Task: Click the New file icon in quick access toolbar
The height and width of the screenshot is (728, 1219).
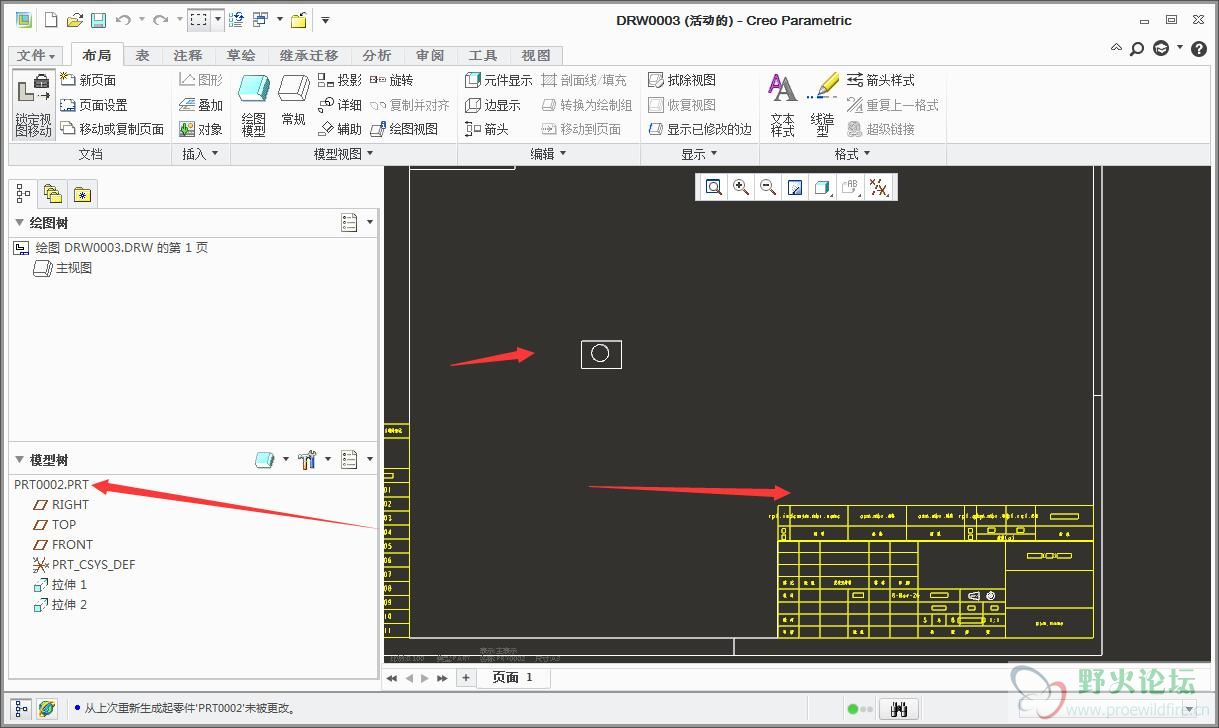Action: click(x=52, y=19)
